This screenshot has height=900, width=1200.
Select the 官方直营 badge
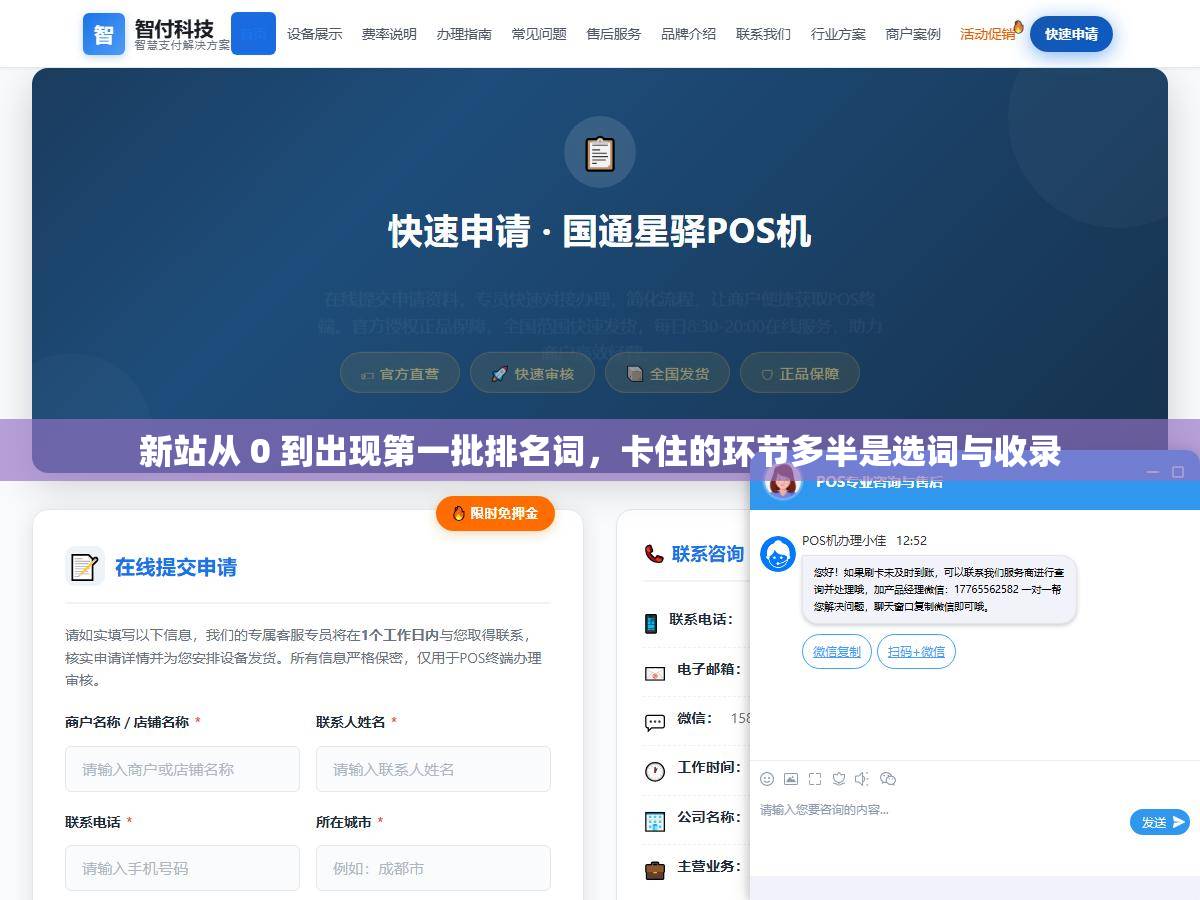point(400,373)
